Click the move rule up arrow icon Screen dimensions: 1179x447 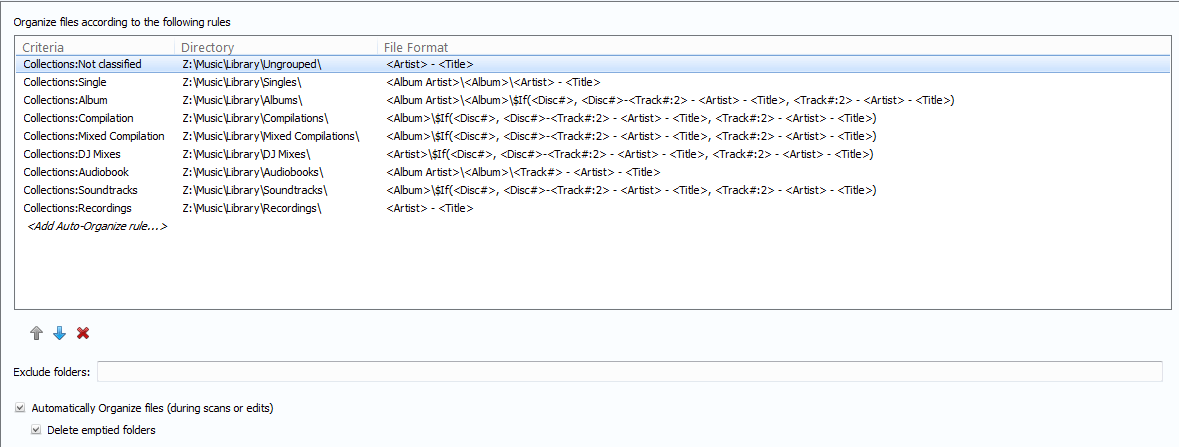tap(37, 333)
